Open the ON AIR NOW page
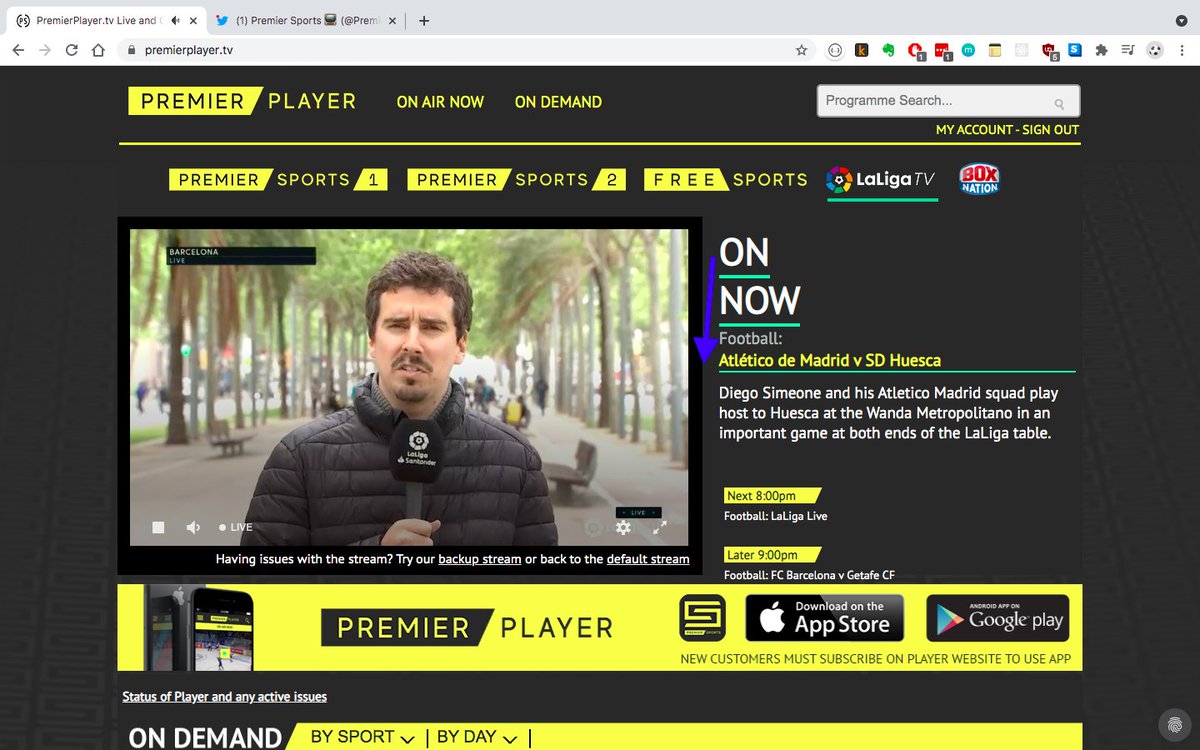 point(440,102)
